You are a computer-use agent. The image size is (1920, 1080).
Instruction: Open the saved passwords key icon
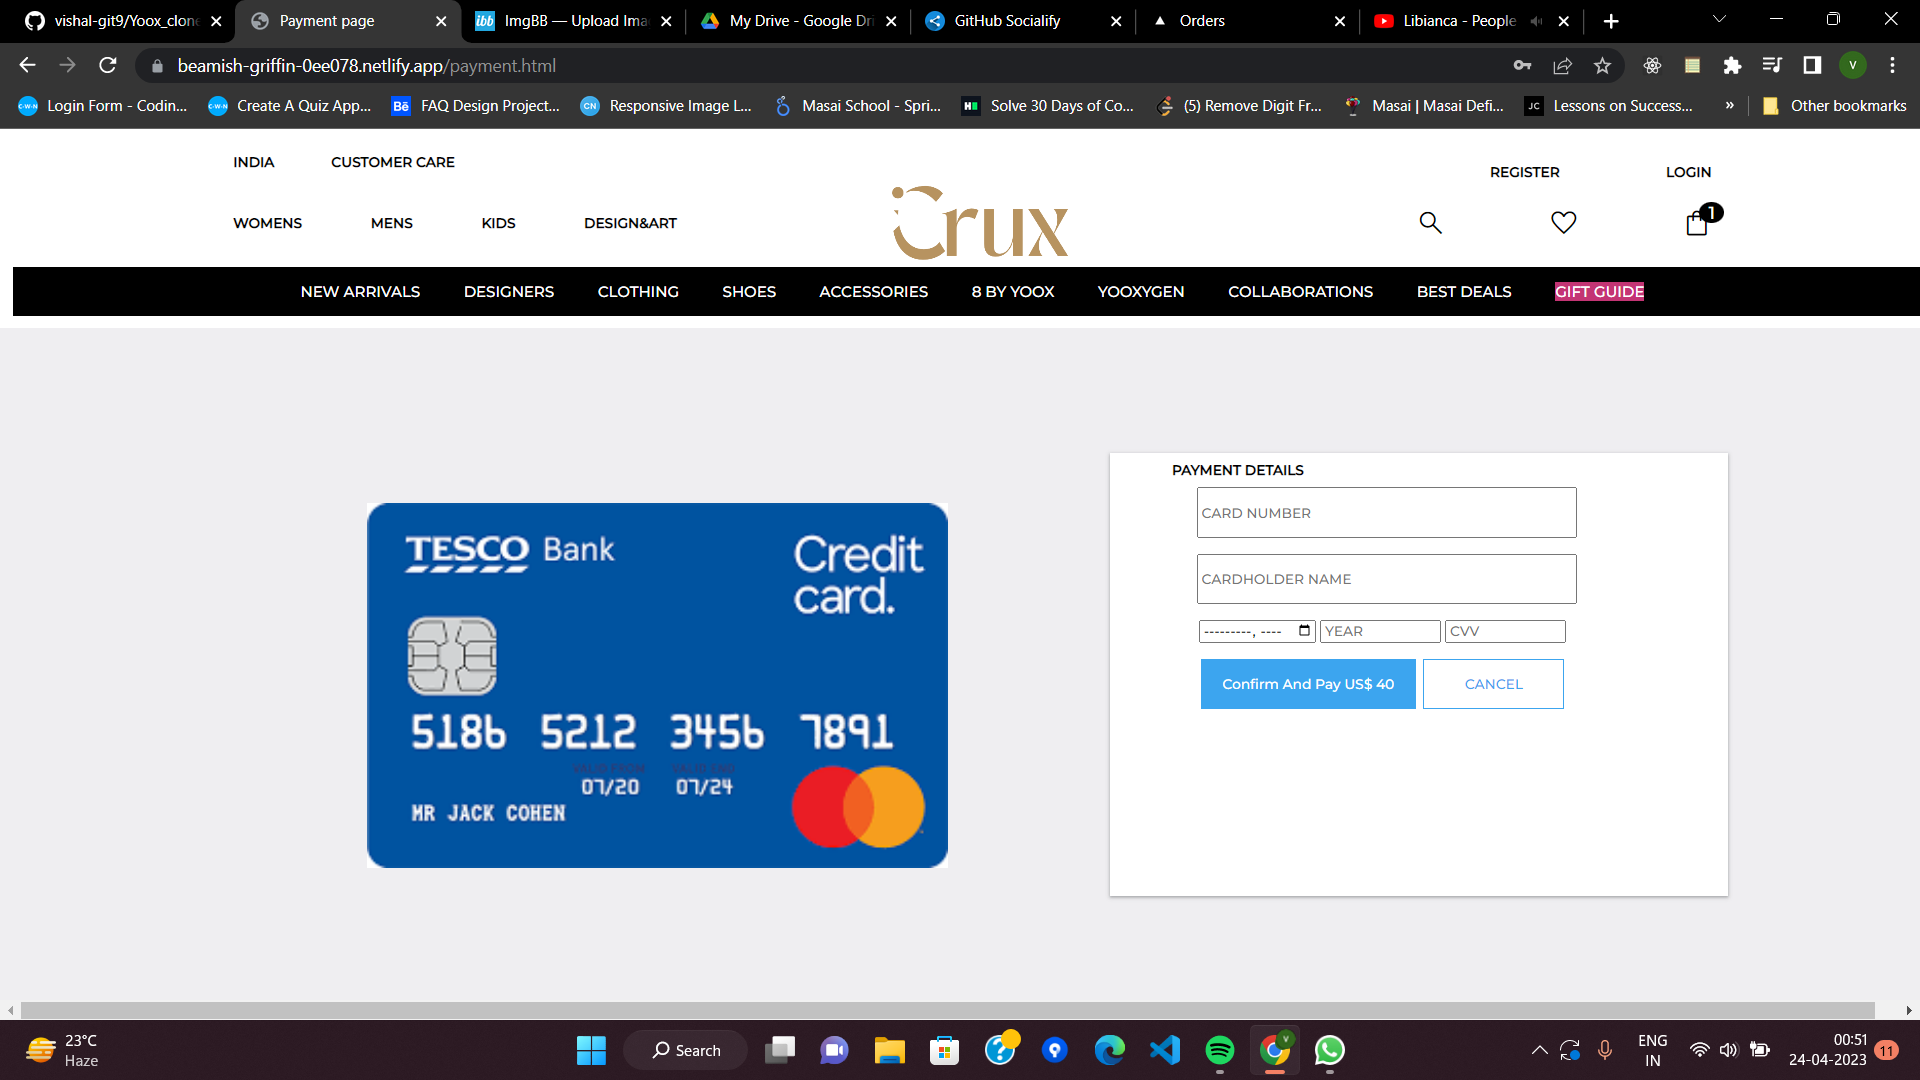[x=1522, y=66]
